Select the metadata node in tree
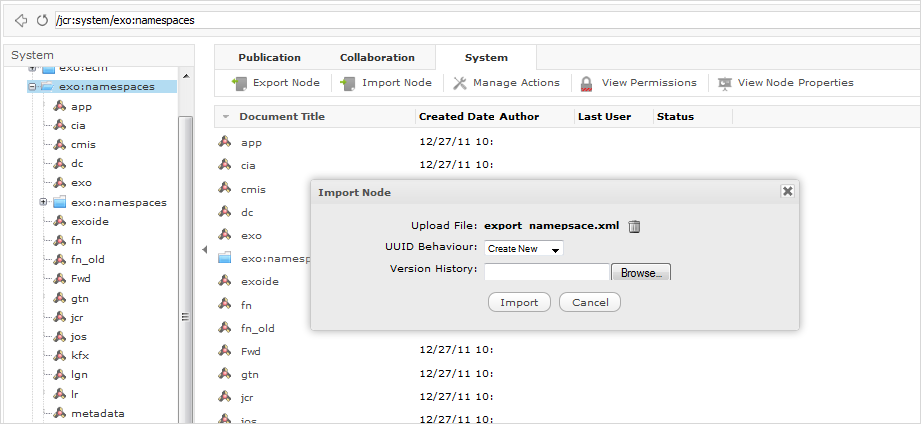The image size is (921, 424). coord(97,412)
